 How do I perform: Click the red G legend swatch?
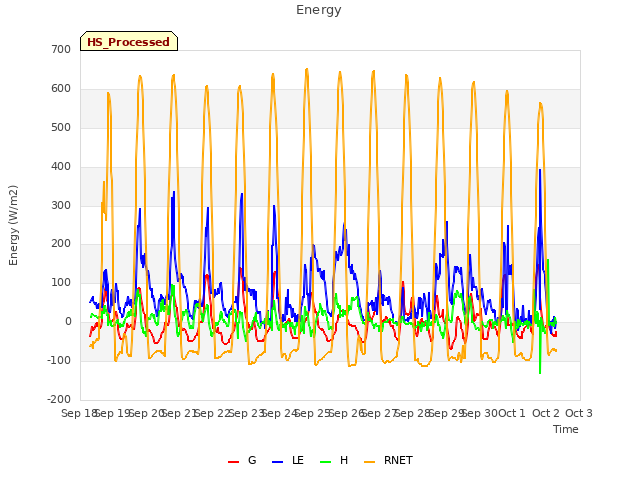[x=233, y=462]
